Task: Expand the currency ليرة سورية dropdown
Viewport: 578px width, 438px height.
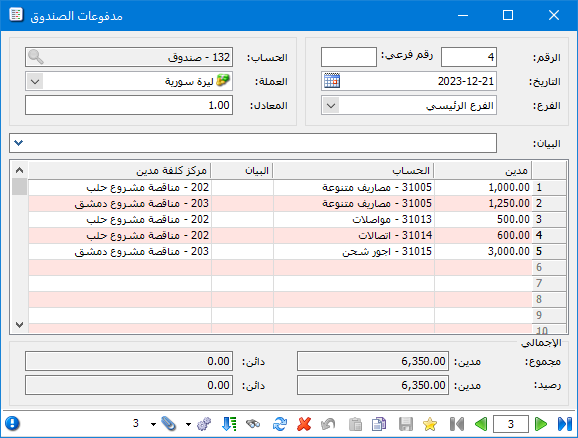Action: 35,81
